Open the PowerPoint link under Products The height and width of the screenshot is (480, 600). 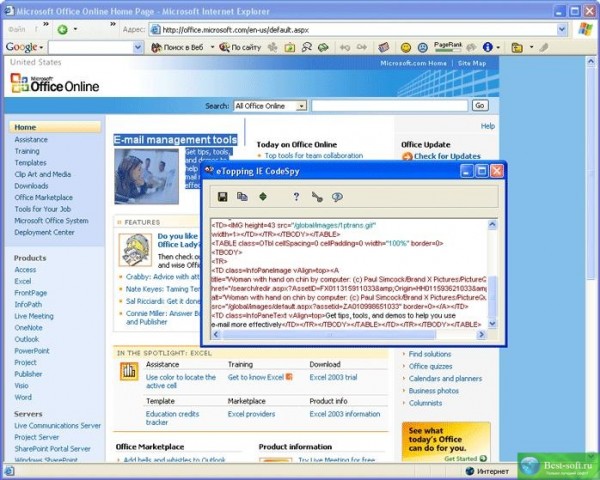32,351
